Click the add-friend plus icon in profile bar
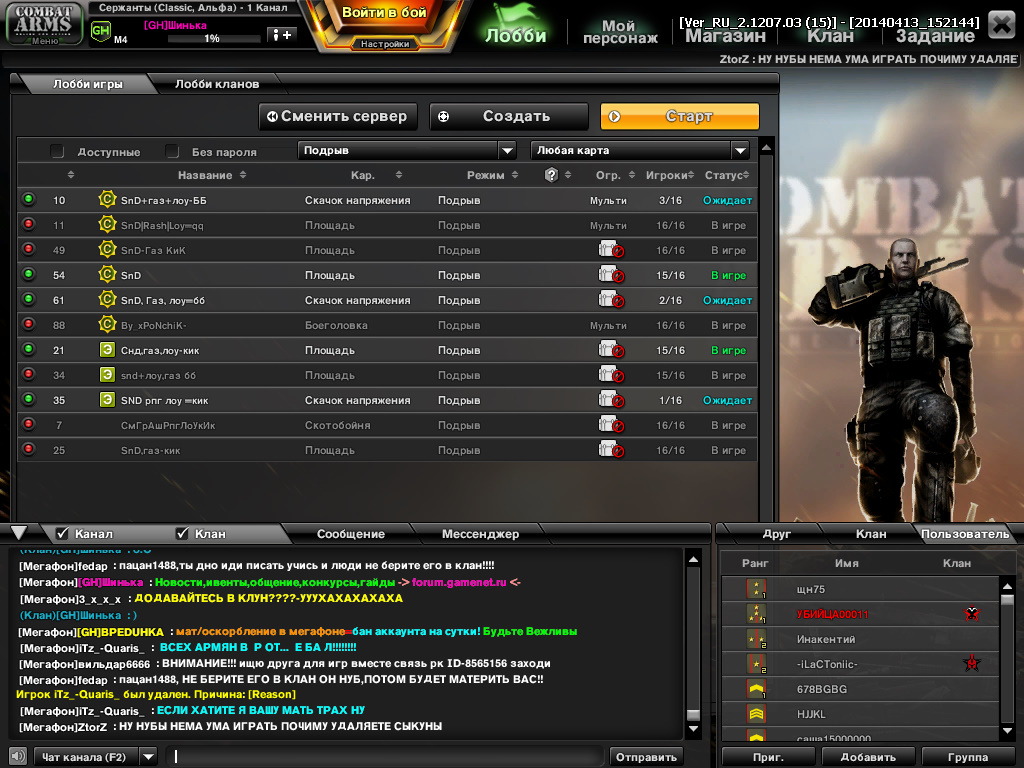1024x768 pixels. click(x=282, y=35)
